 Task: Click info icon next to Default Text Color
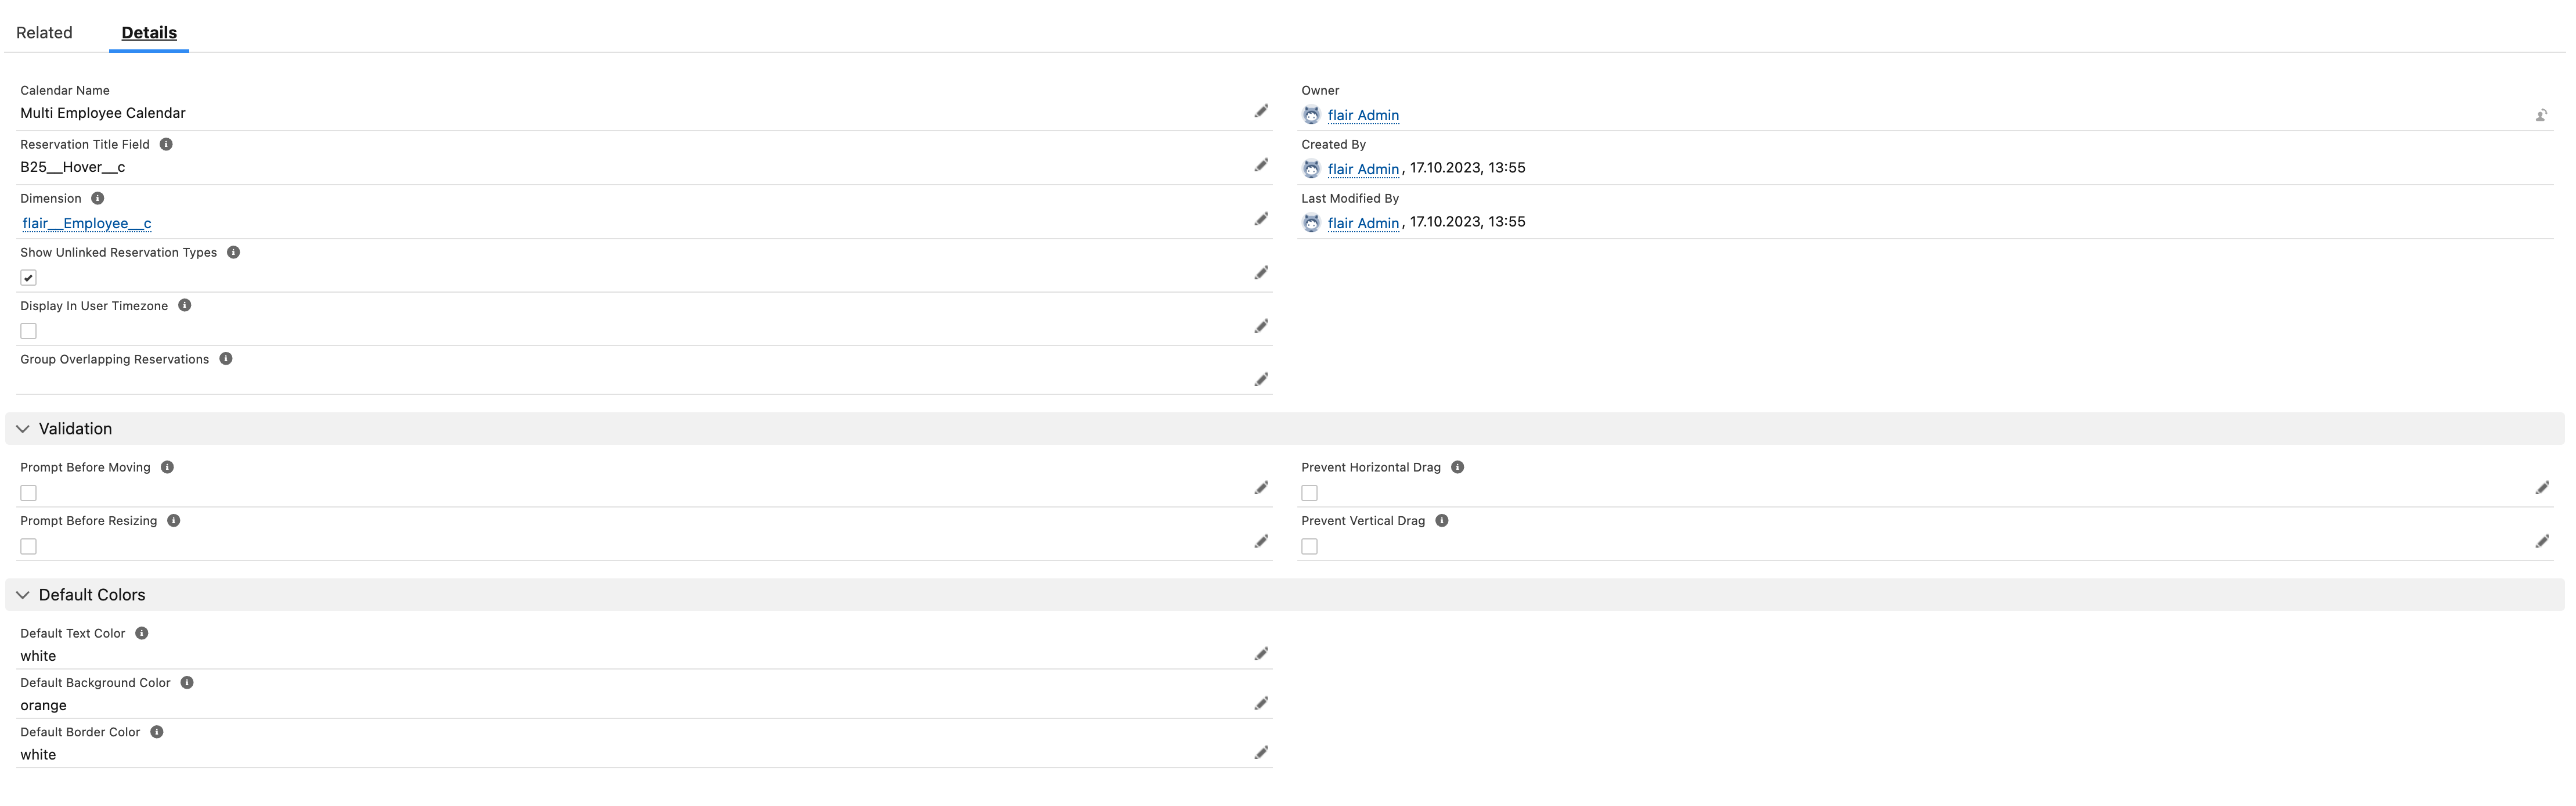pos(142,634)
